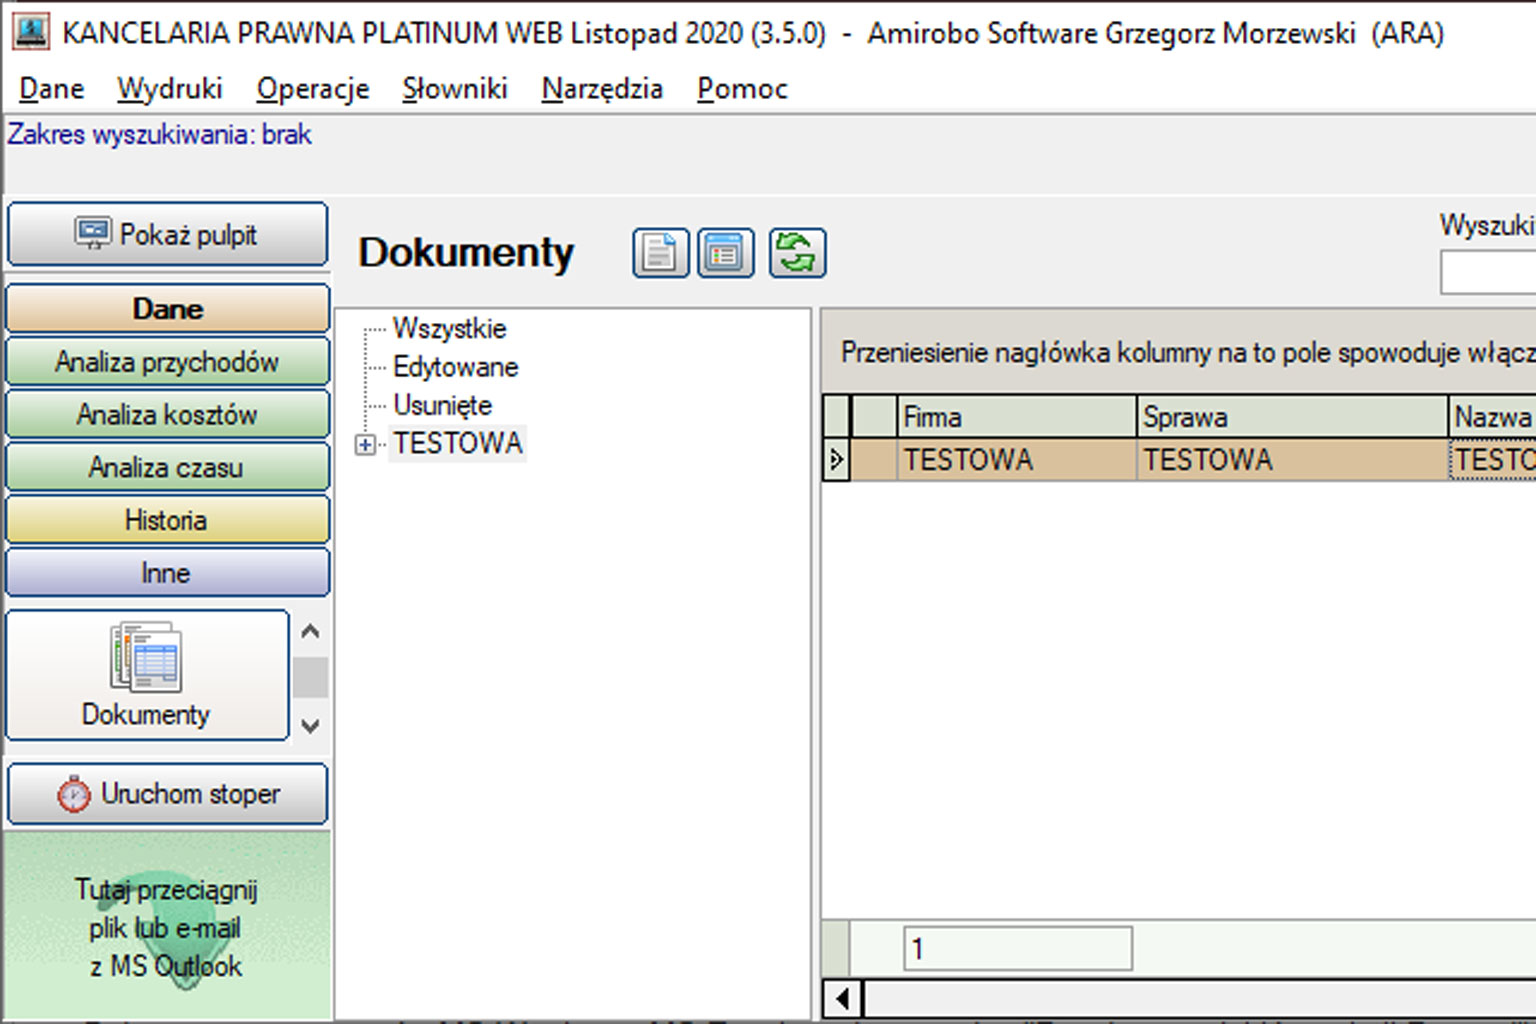This screenshot has height=1024, width=1536.
Task: Open the Narzędzia menu
Action: coord(602,89)
